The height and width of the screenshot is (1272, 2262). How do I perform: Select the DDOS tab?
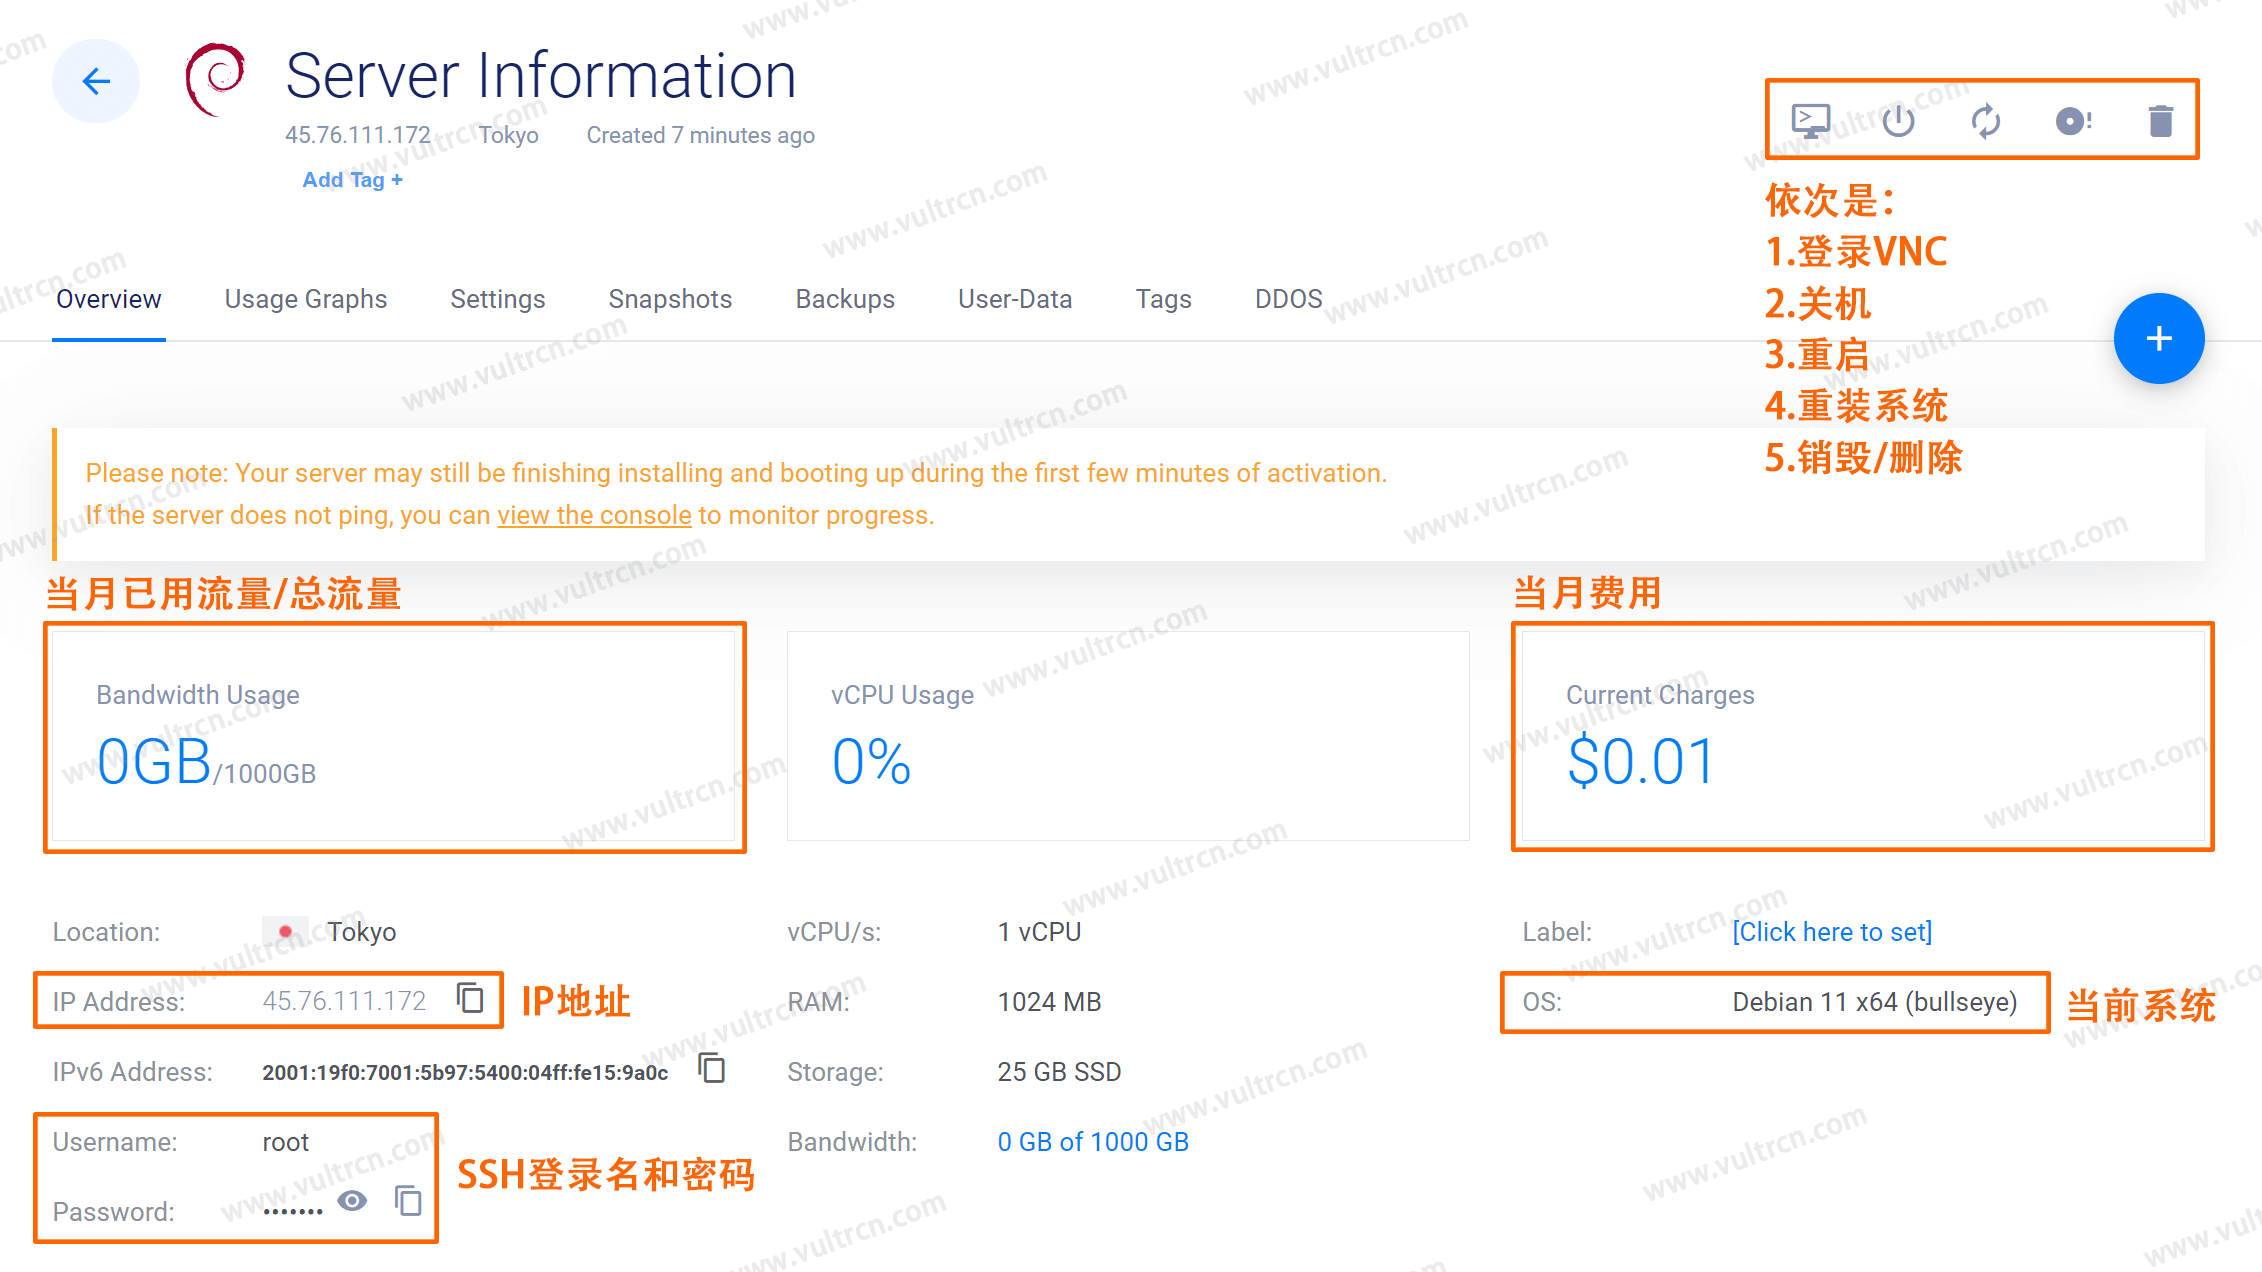tap(1288, 299)
